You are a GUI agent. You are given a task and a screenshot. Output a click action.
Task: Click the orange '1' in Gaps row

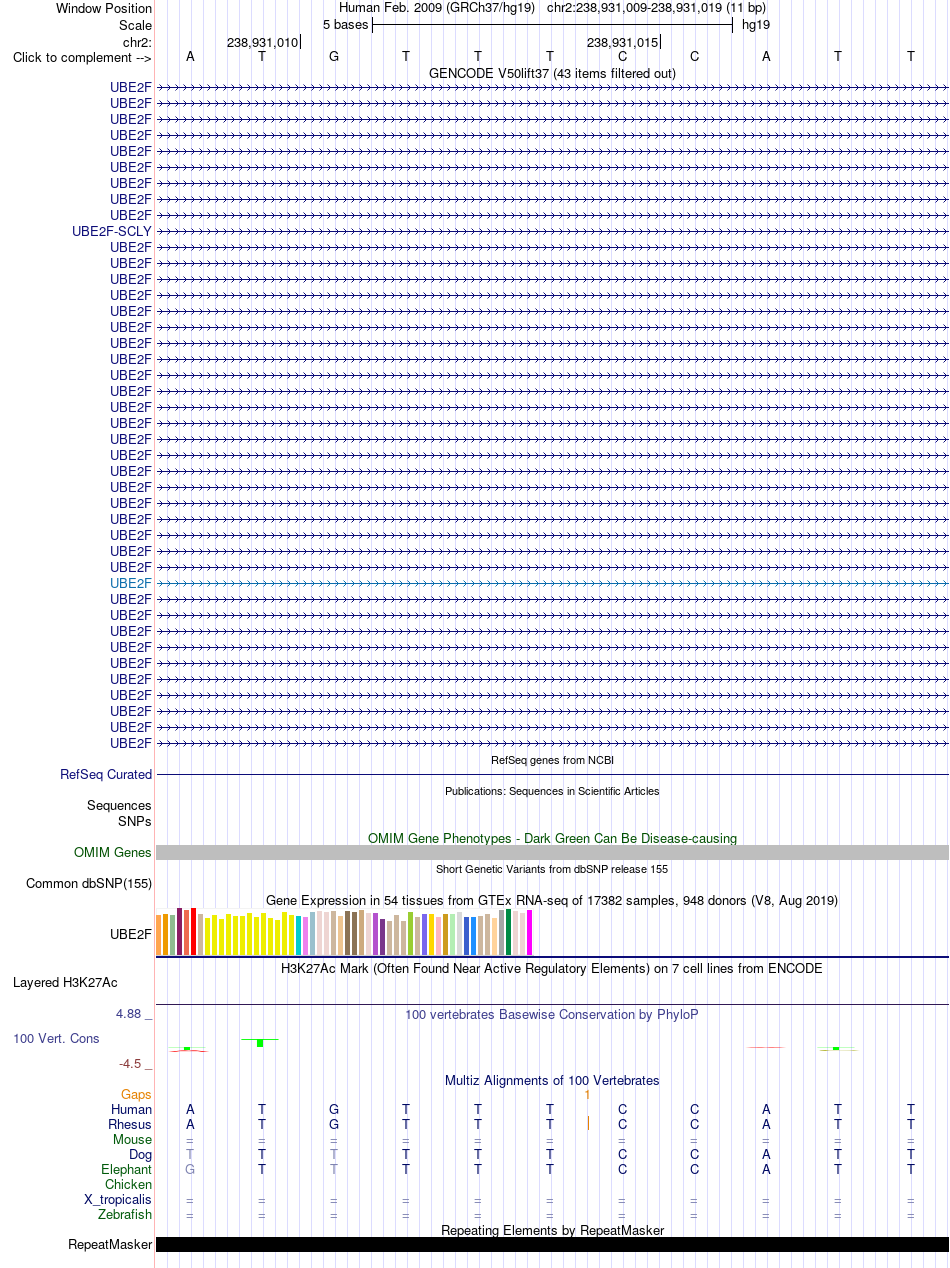[588, 1095]
